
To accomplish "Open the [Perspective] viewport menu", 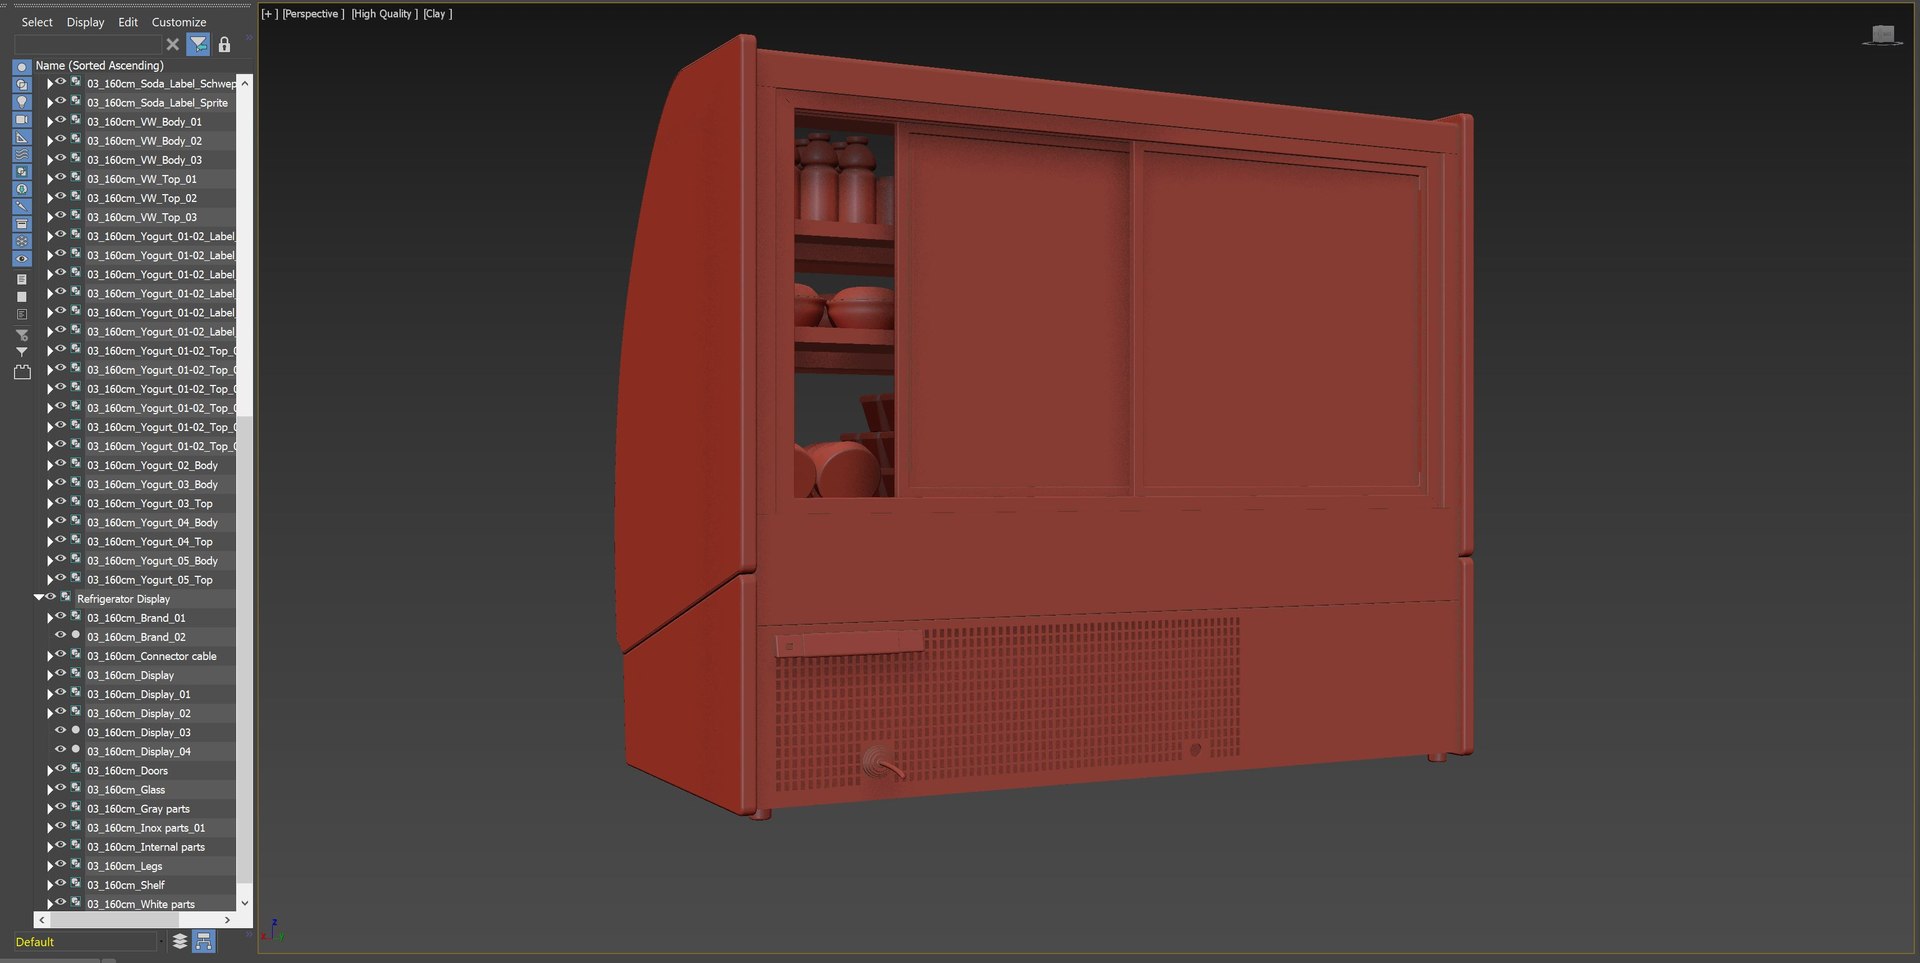I will click(313, 14).
